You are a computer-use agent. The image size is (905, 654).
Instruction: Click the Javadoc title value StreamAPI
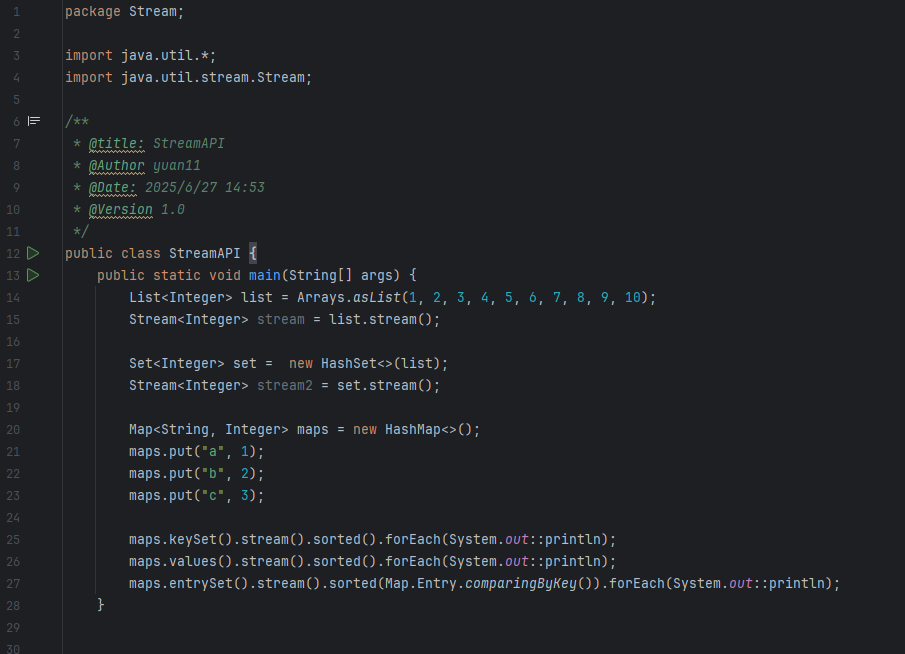pyautogui.click(x=189, y=144)
